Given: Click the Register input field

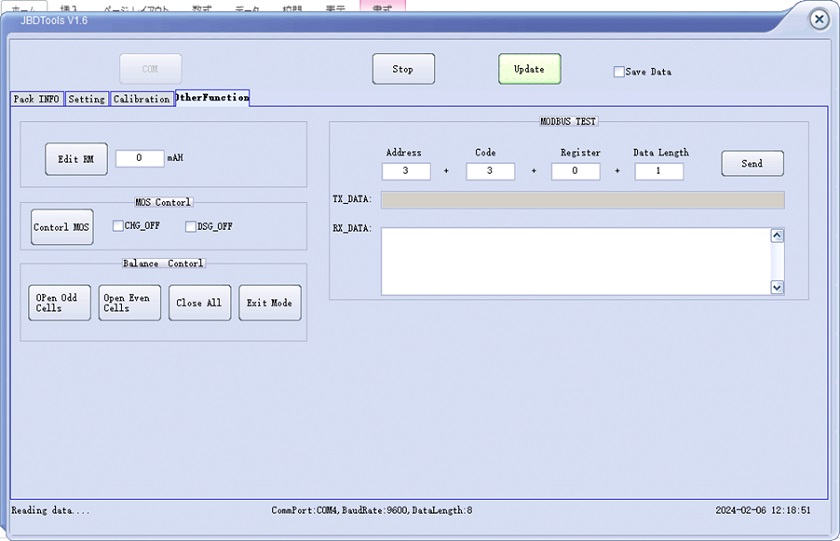Looking at the screenshot, I should pos(575,171).
